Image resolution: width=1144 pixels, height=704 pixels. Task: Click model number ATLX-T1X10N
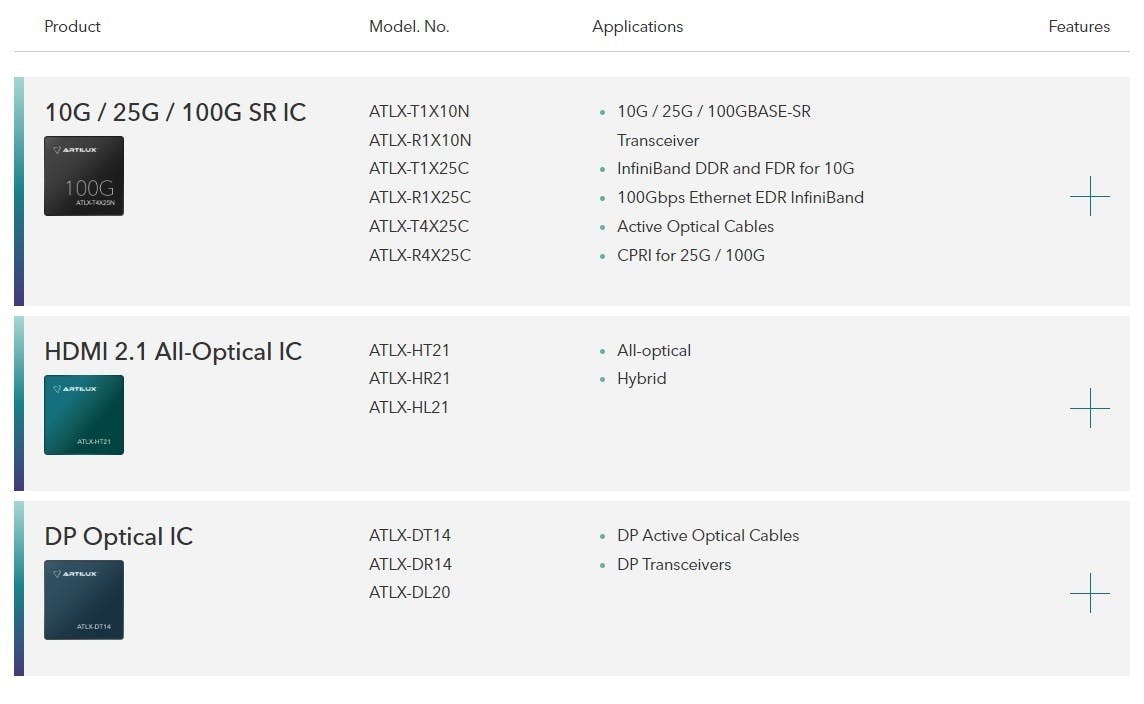pos(420,112)
